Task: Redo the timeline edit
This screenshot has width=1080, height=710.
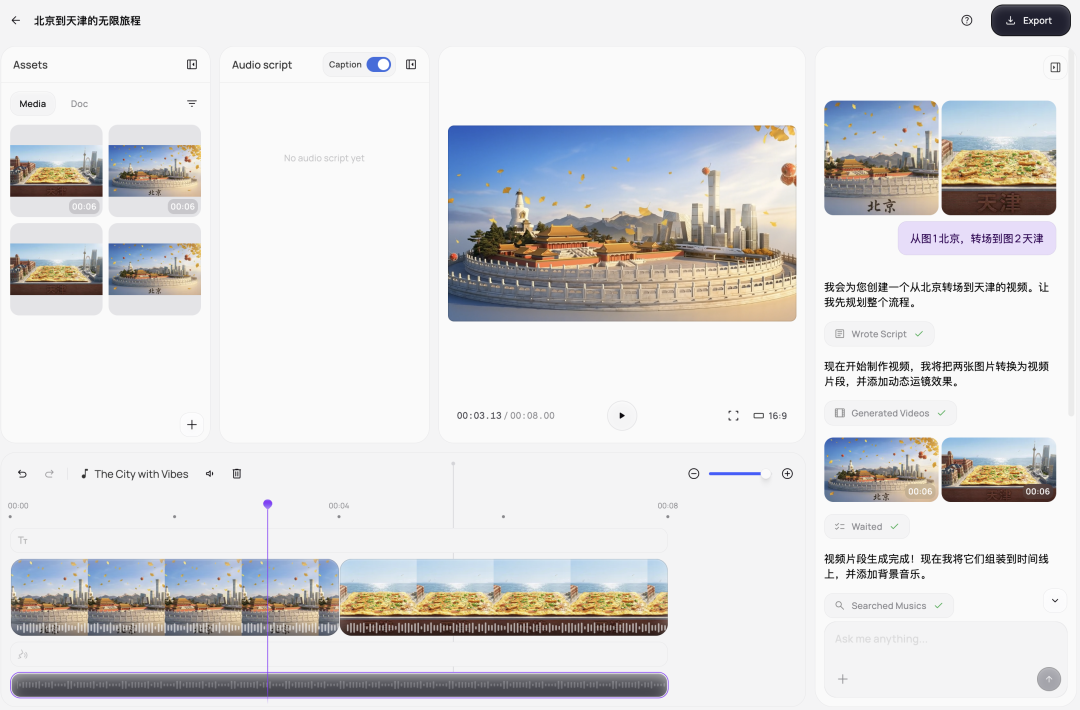Action: coord(50,474)
